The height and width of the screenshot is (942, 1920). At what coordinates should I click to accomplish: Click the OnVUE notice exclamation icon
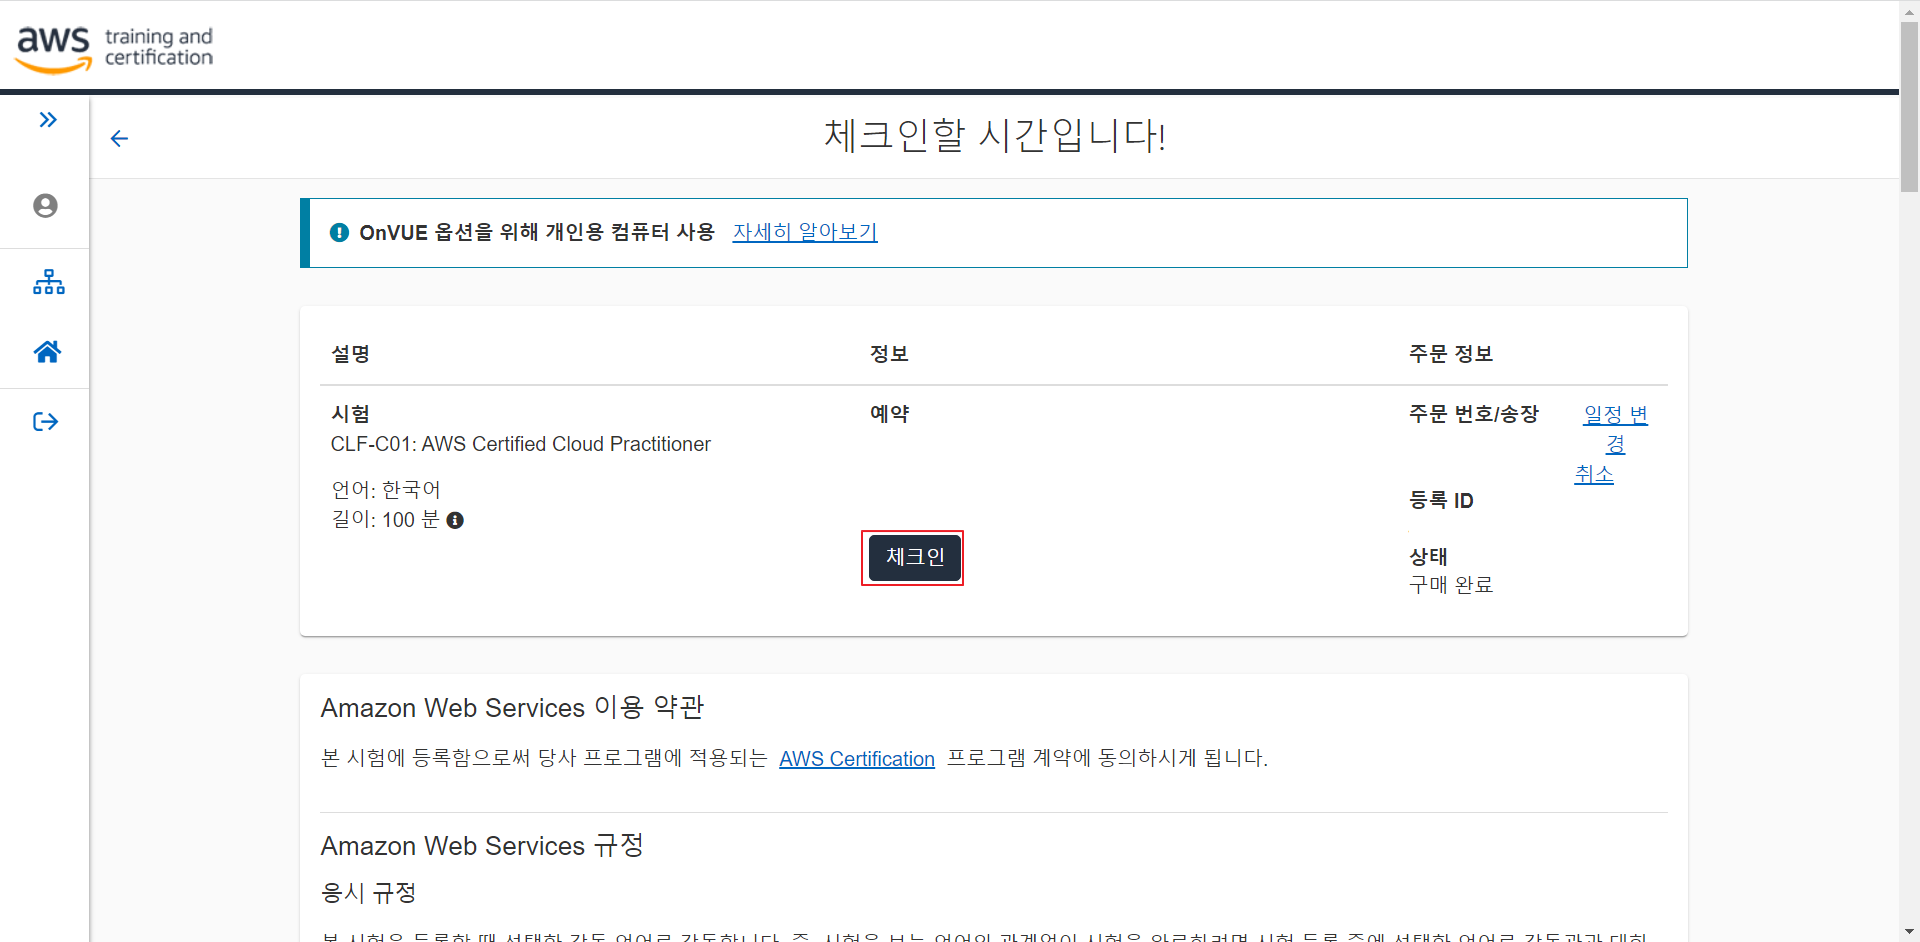[x=339, y=232]
